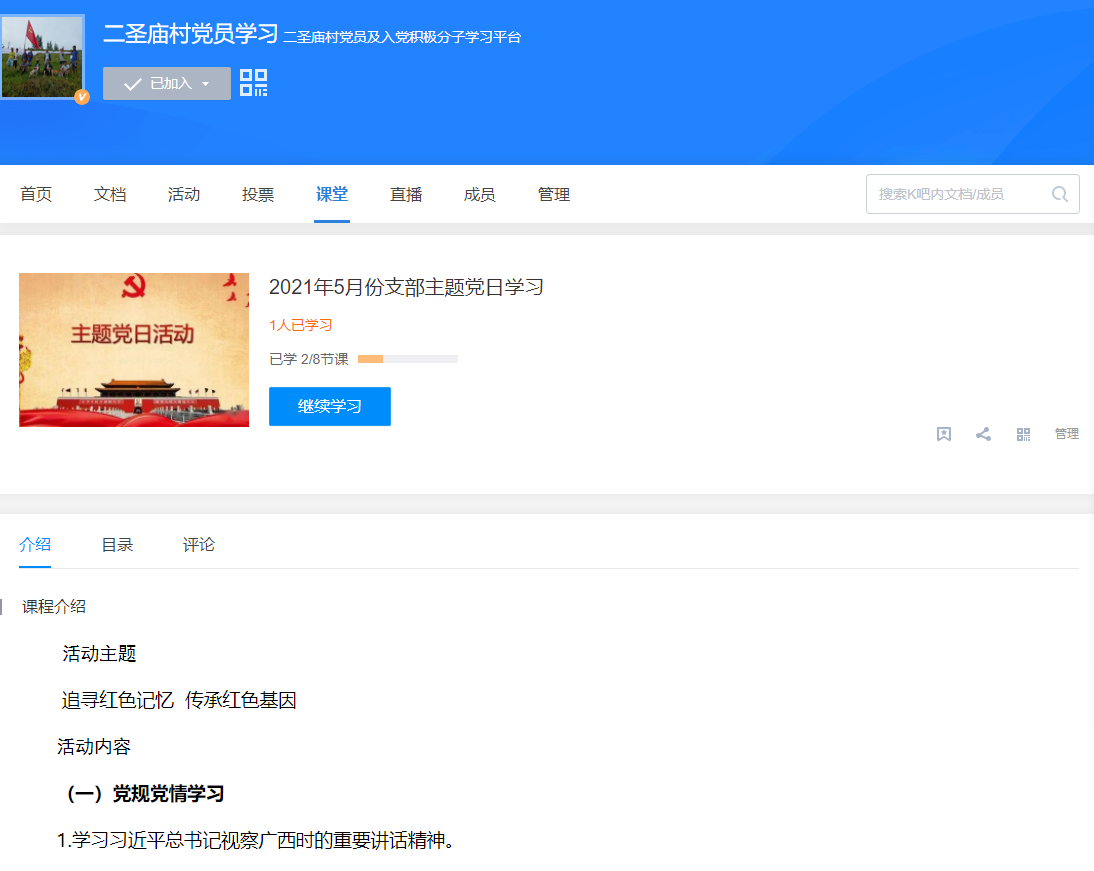
Task: Click the share icon
Action: coord(983,434)
